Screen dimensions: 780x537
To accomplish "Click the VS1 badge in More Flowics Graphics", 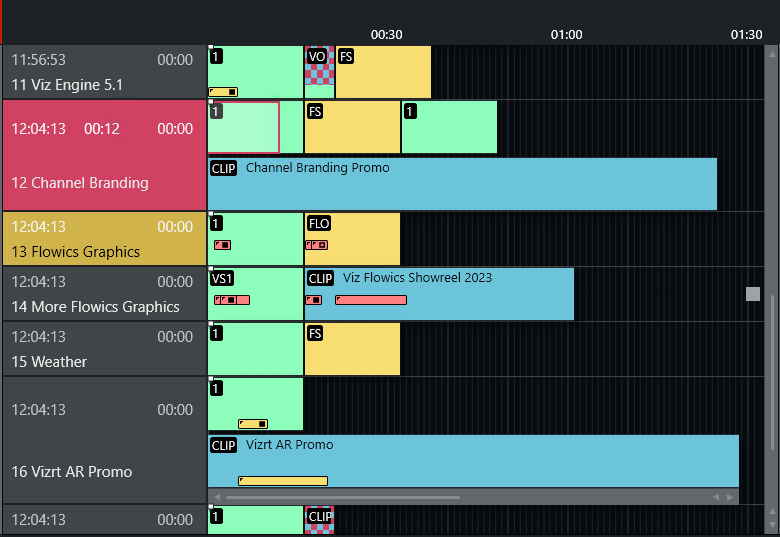I will click(221, 278).
